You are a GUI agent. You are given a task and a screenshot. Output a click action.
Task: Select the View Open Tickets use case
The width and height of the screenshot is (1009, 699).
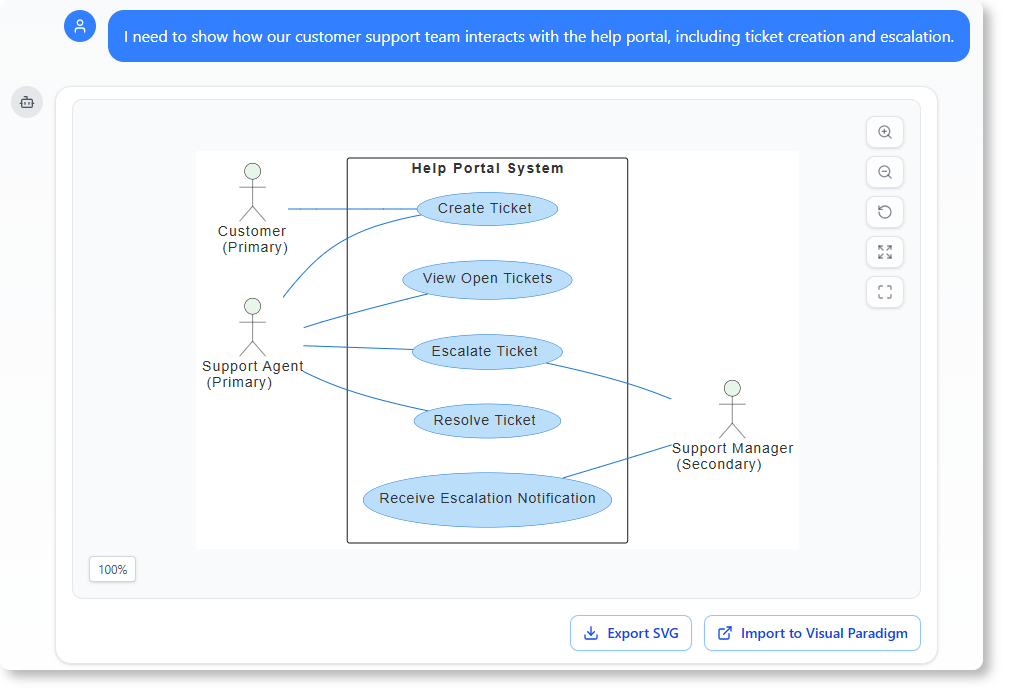click(487, 279)
